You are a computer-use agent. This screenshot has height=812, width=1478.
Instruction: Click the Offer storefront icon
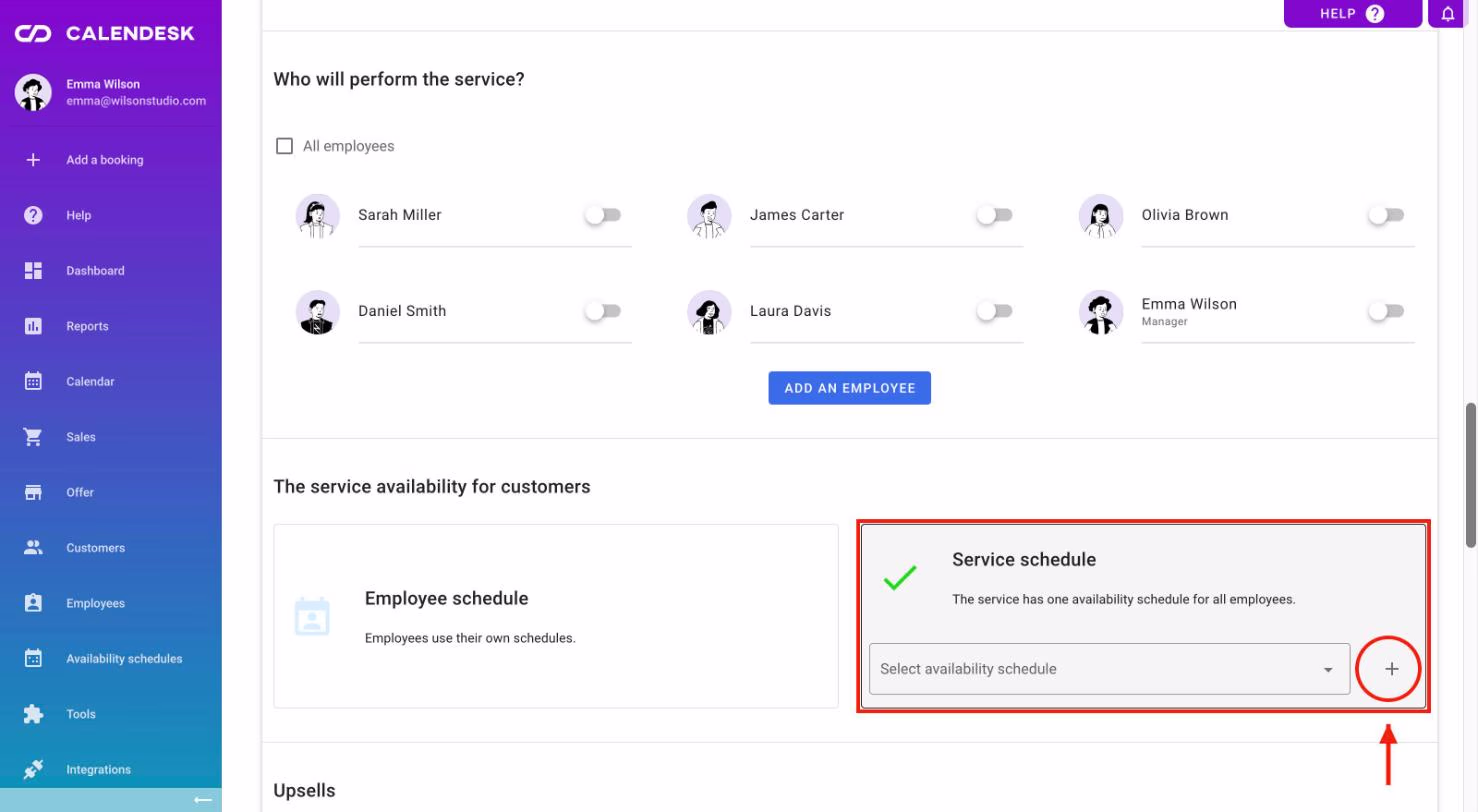click(33, 492)
